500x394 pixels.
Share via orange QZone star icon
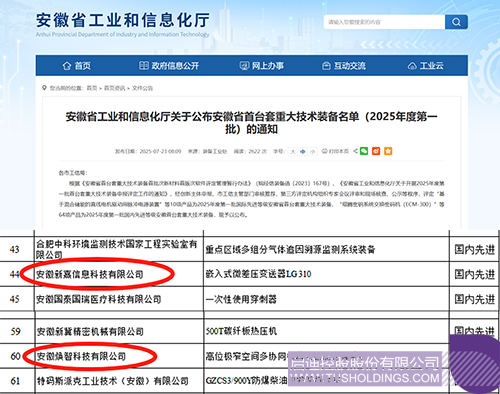pos(388,151)
